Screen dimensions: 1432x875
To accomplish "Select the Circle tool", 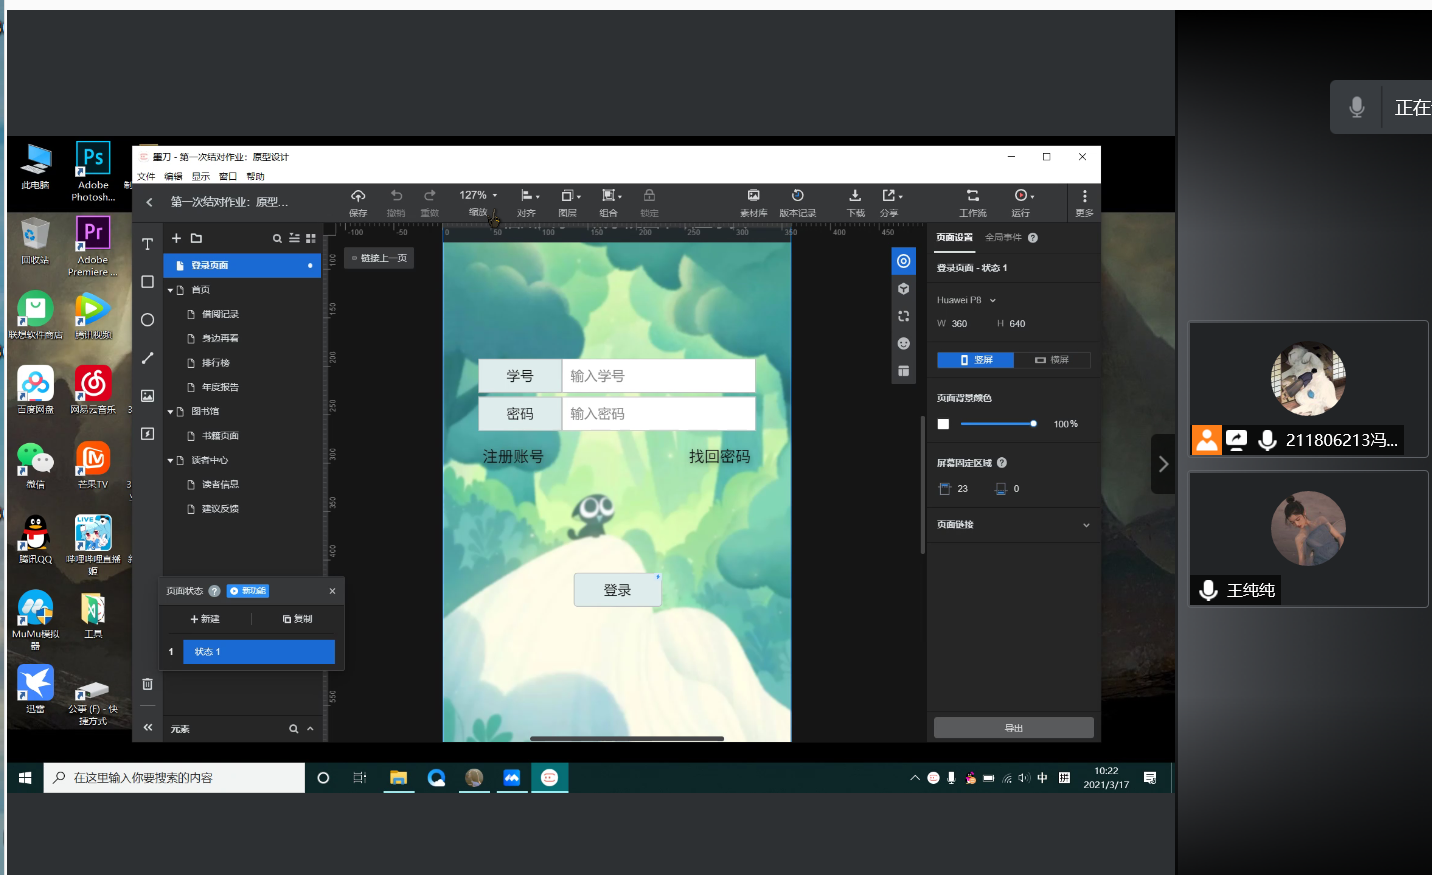I will point(147,320).
